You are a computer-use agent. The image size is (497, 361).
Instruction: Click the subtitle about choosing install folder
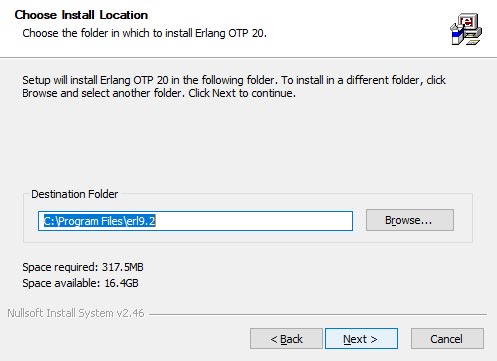144,33
